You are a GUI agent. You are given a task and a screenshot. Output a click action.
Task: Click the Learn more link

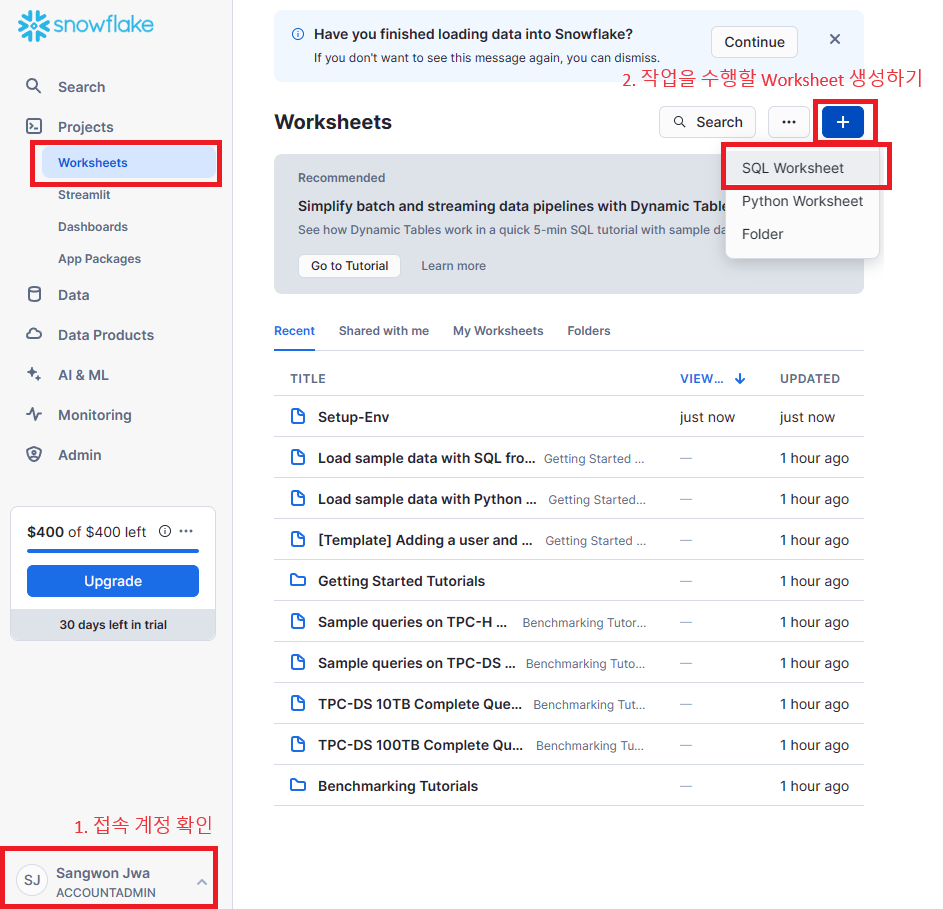[x=453, y=266]
